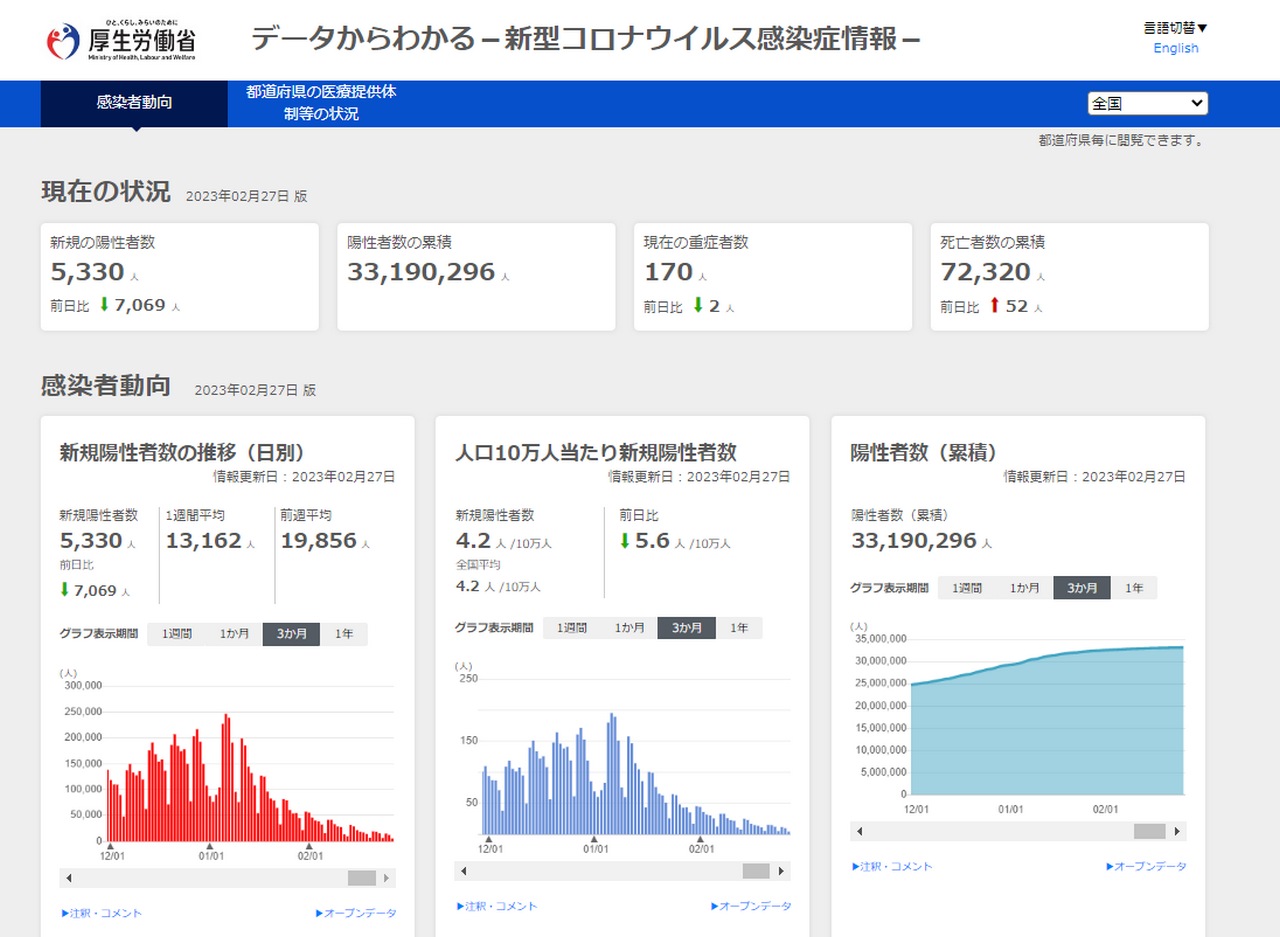
Task: Select the 感染者動向 tab
Action: coord(134,103)
